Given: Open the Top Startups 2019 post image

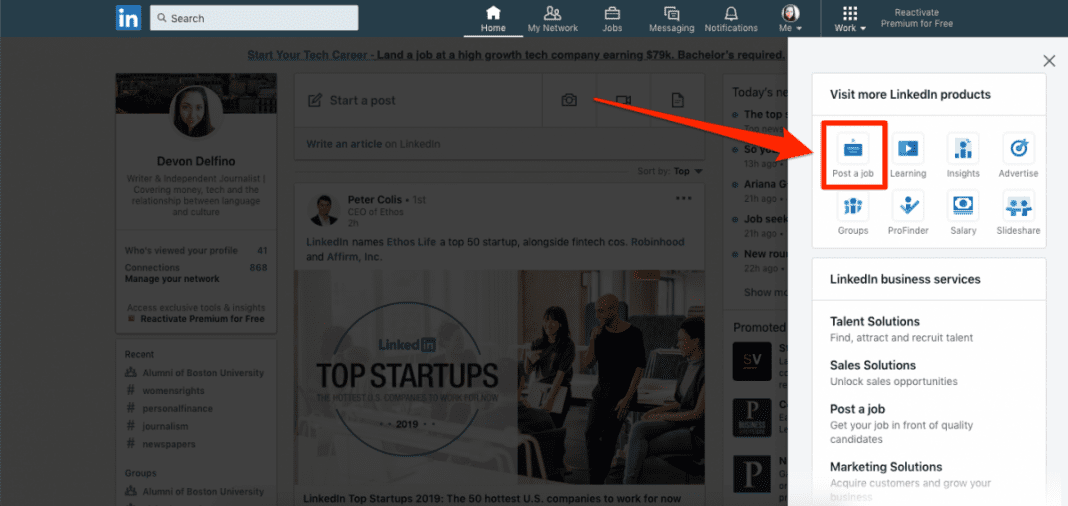Looking at the screenshot, I should coord(499,377).
